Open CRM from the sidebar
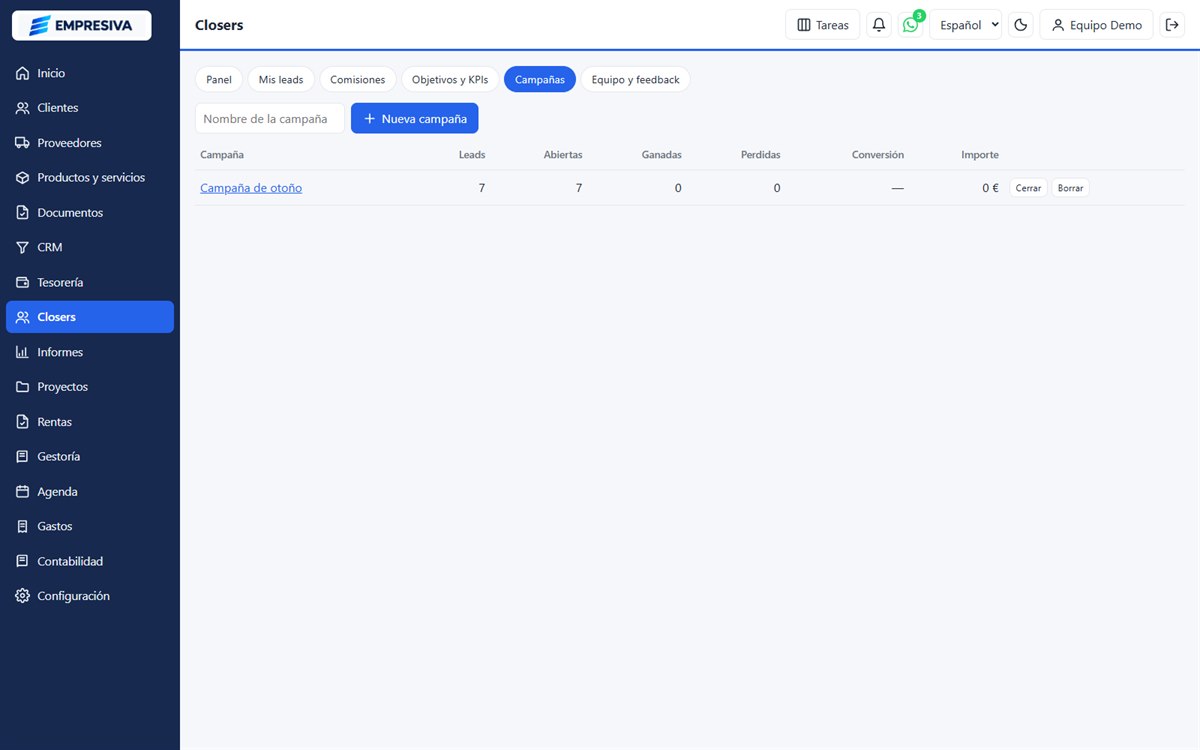 (x=90, y=247)
